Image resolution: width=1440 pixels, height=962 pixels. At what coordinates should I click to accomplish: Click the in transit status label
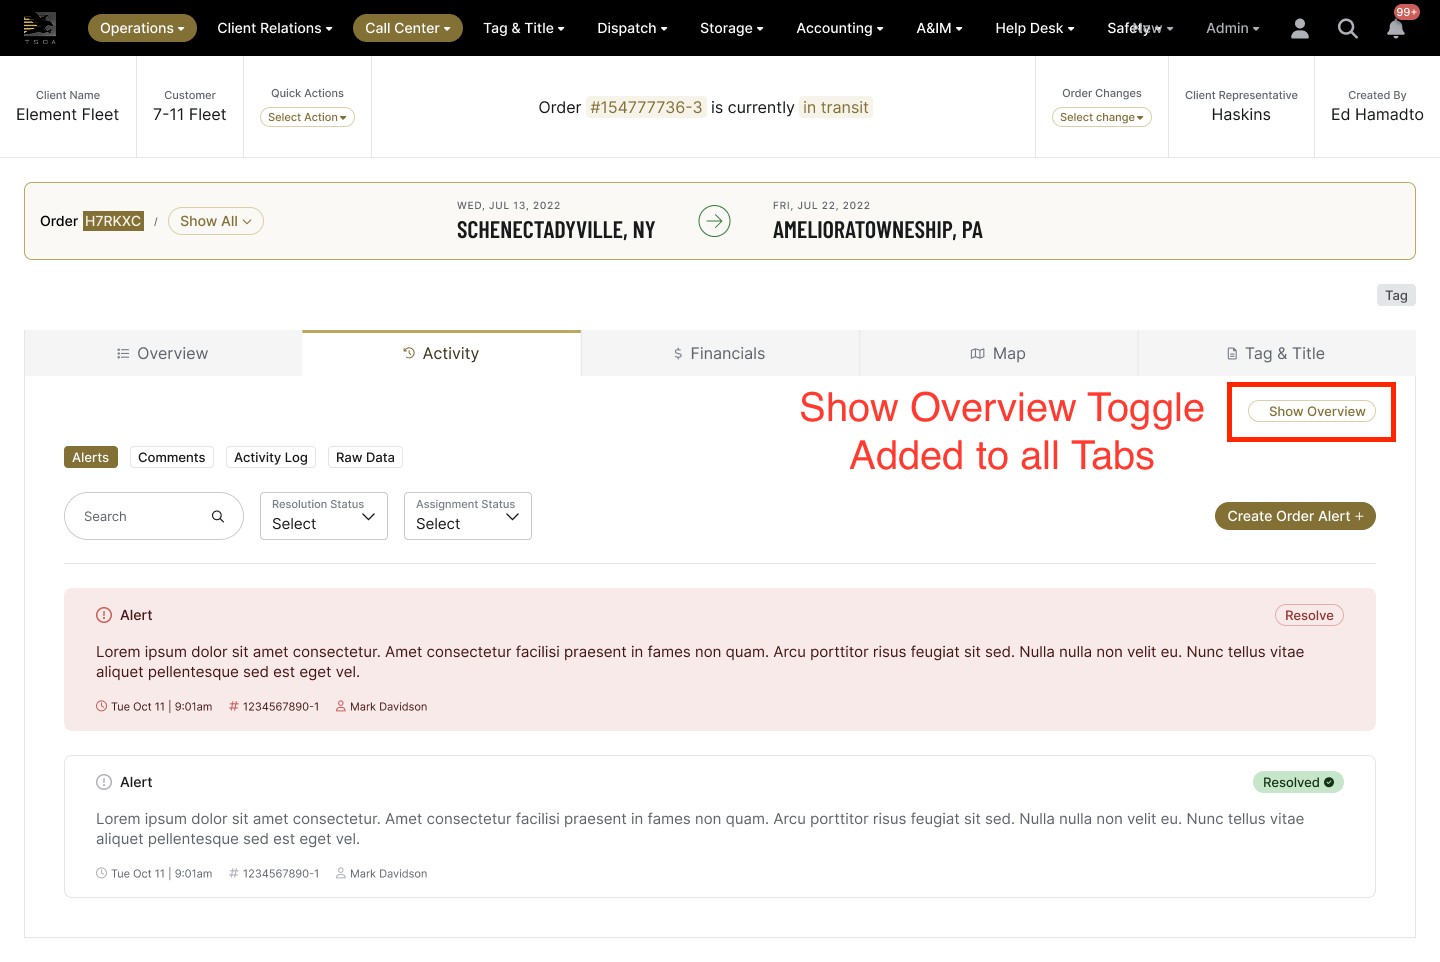[836, 107]
